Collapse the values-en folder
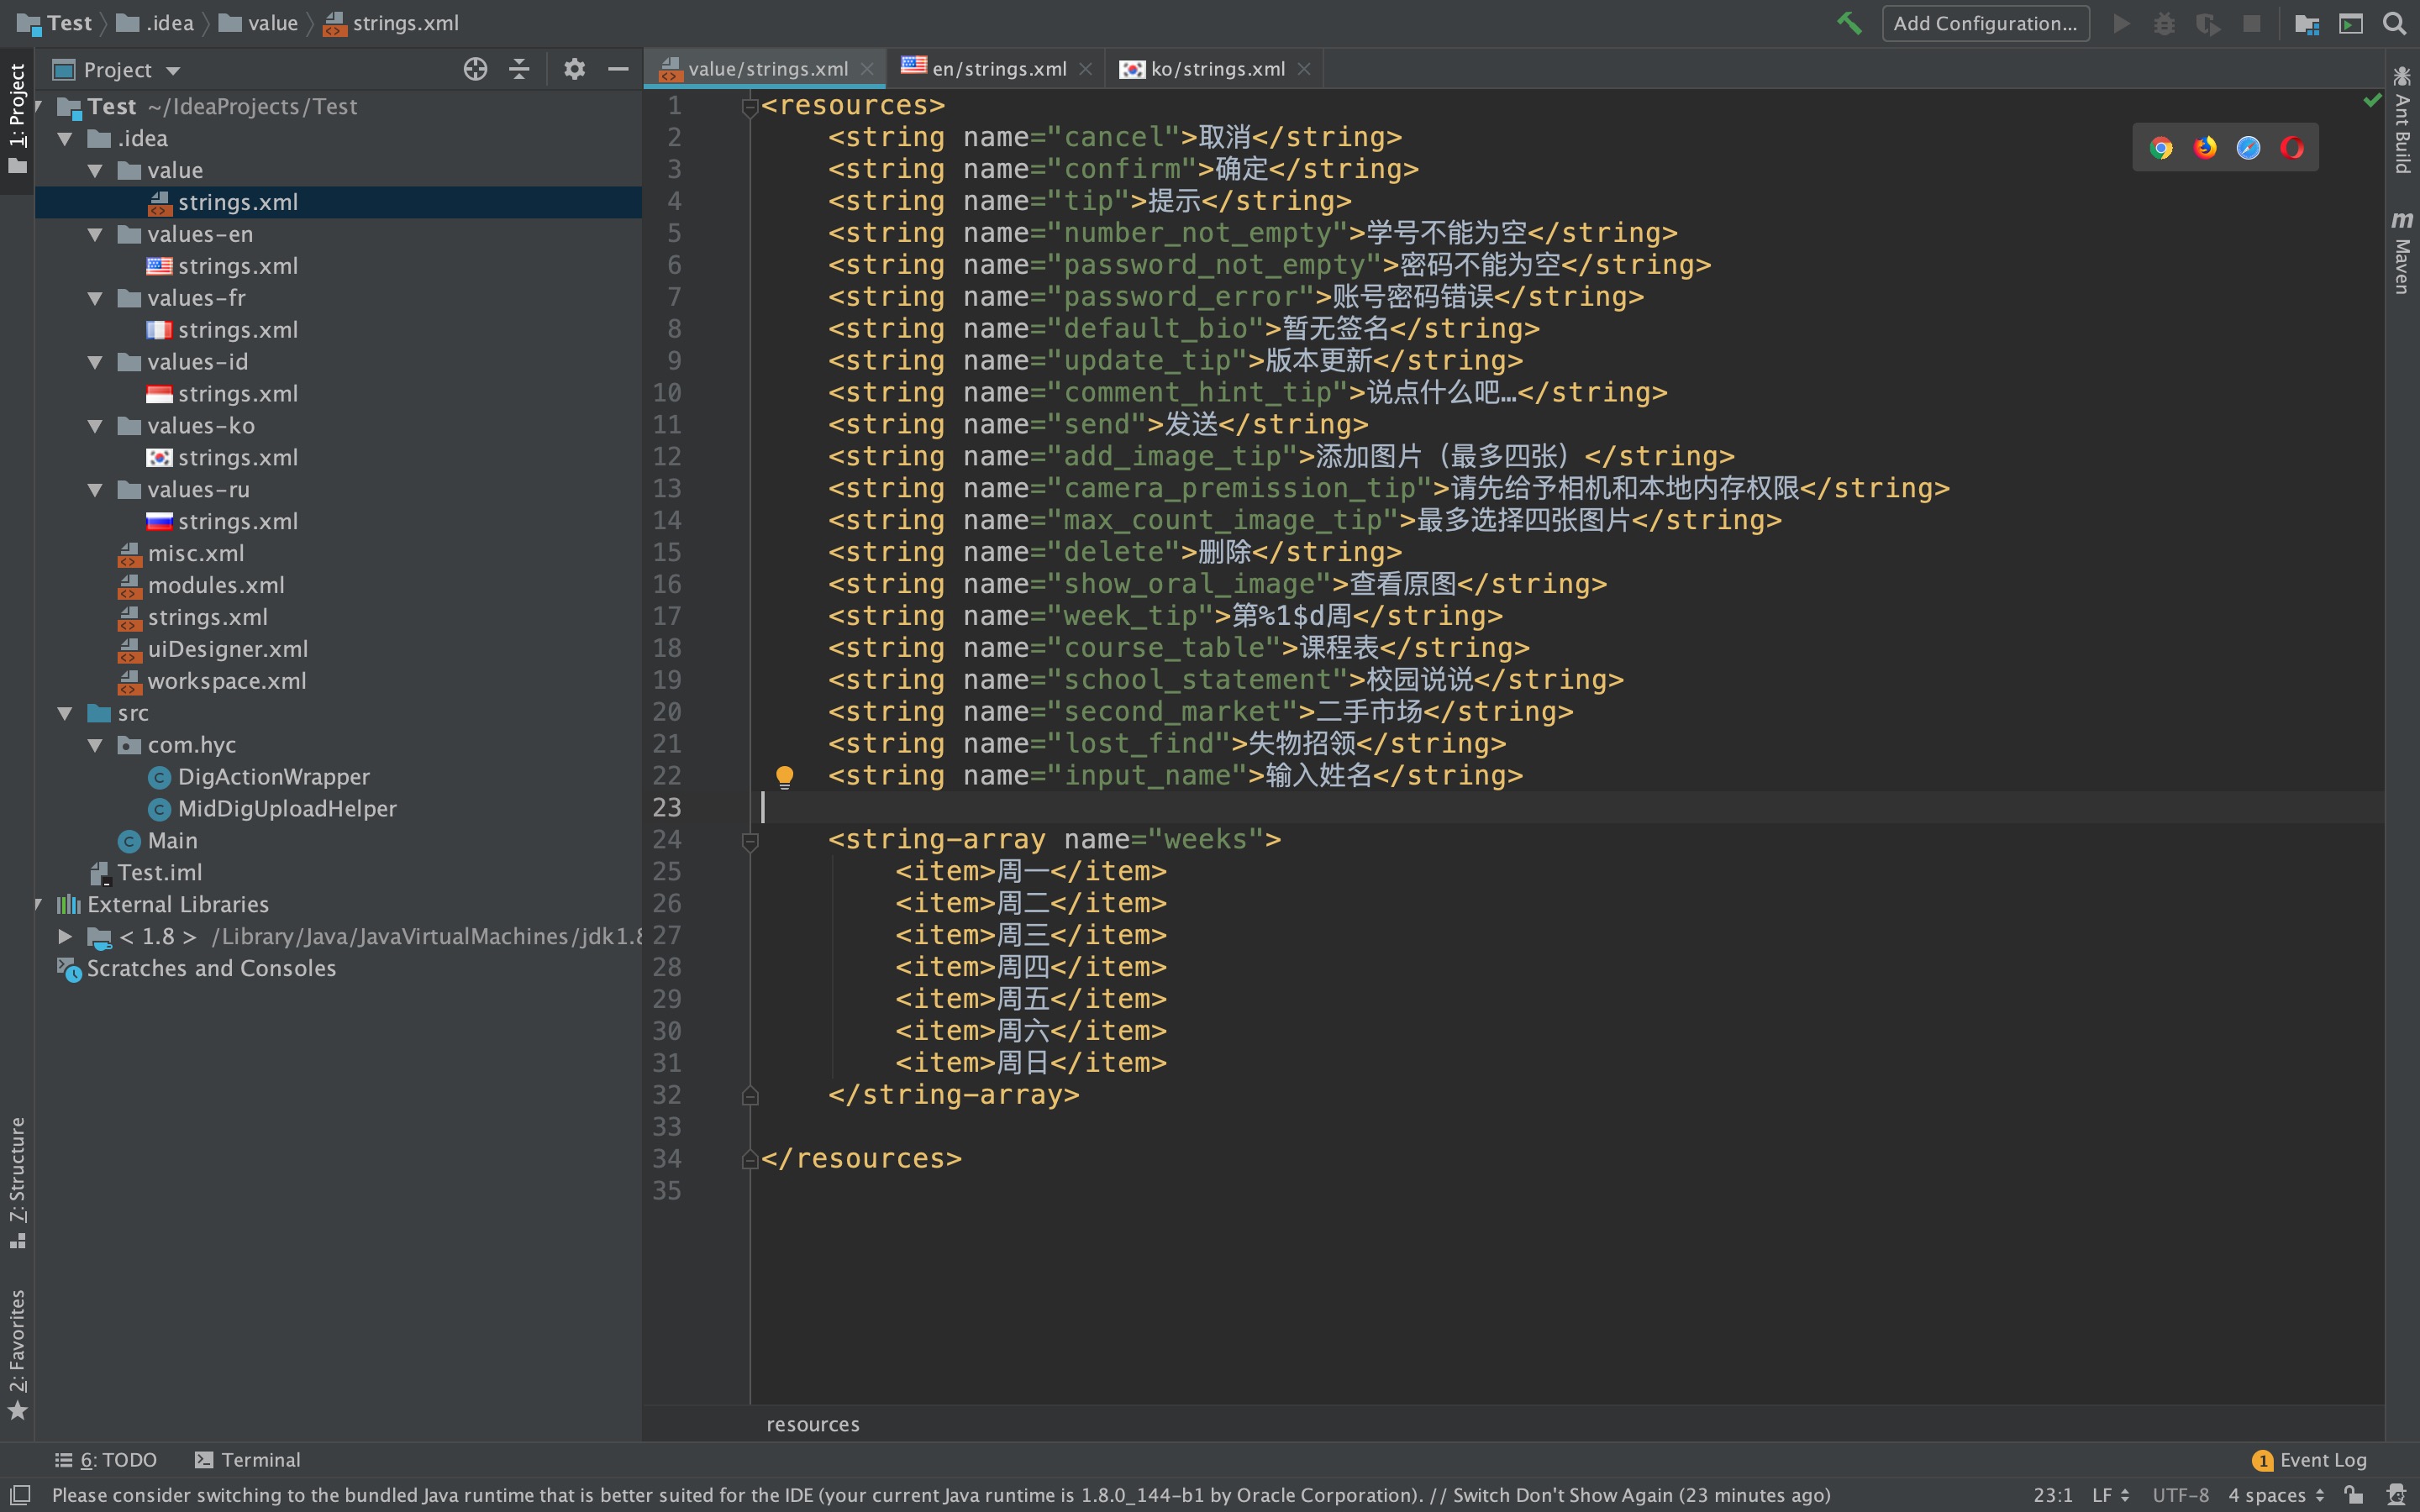The width and height of the screenshot is (2420, 1512). (96, 234)
